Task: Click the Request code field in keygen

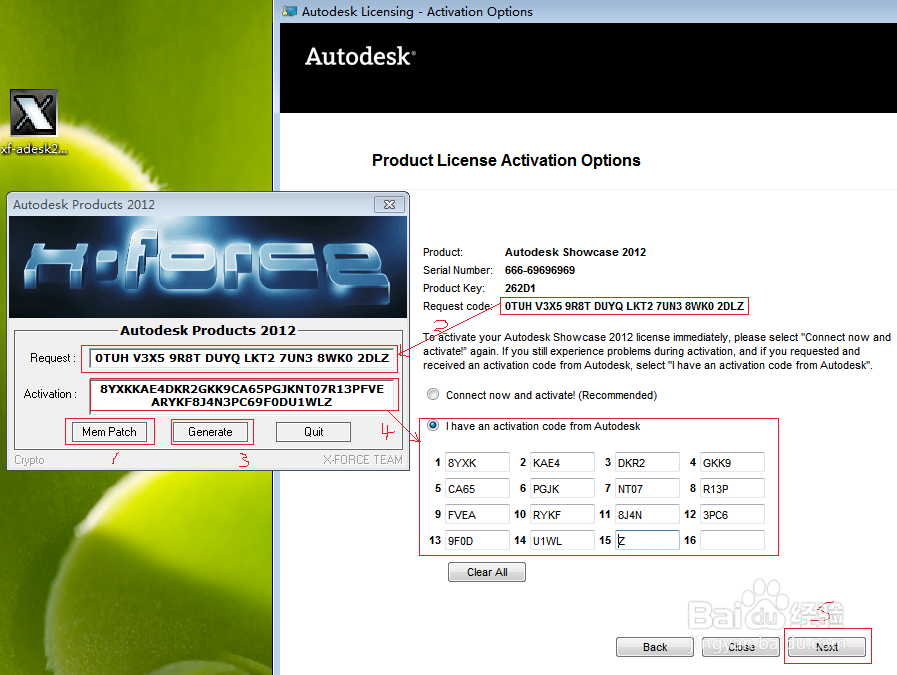Action: 241,358
